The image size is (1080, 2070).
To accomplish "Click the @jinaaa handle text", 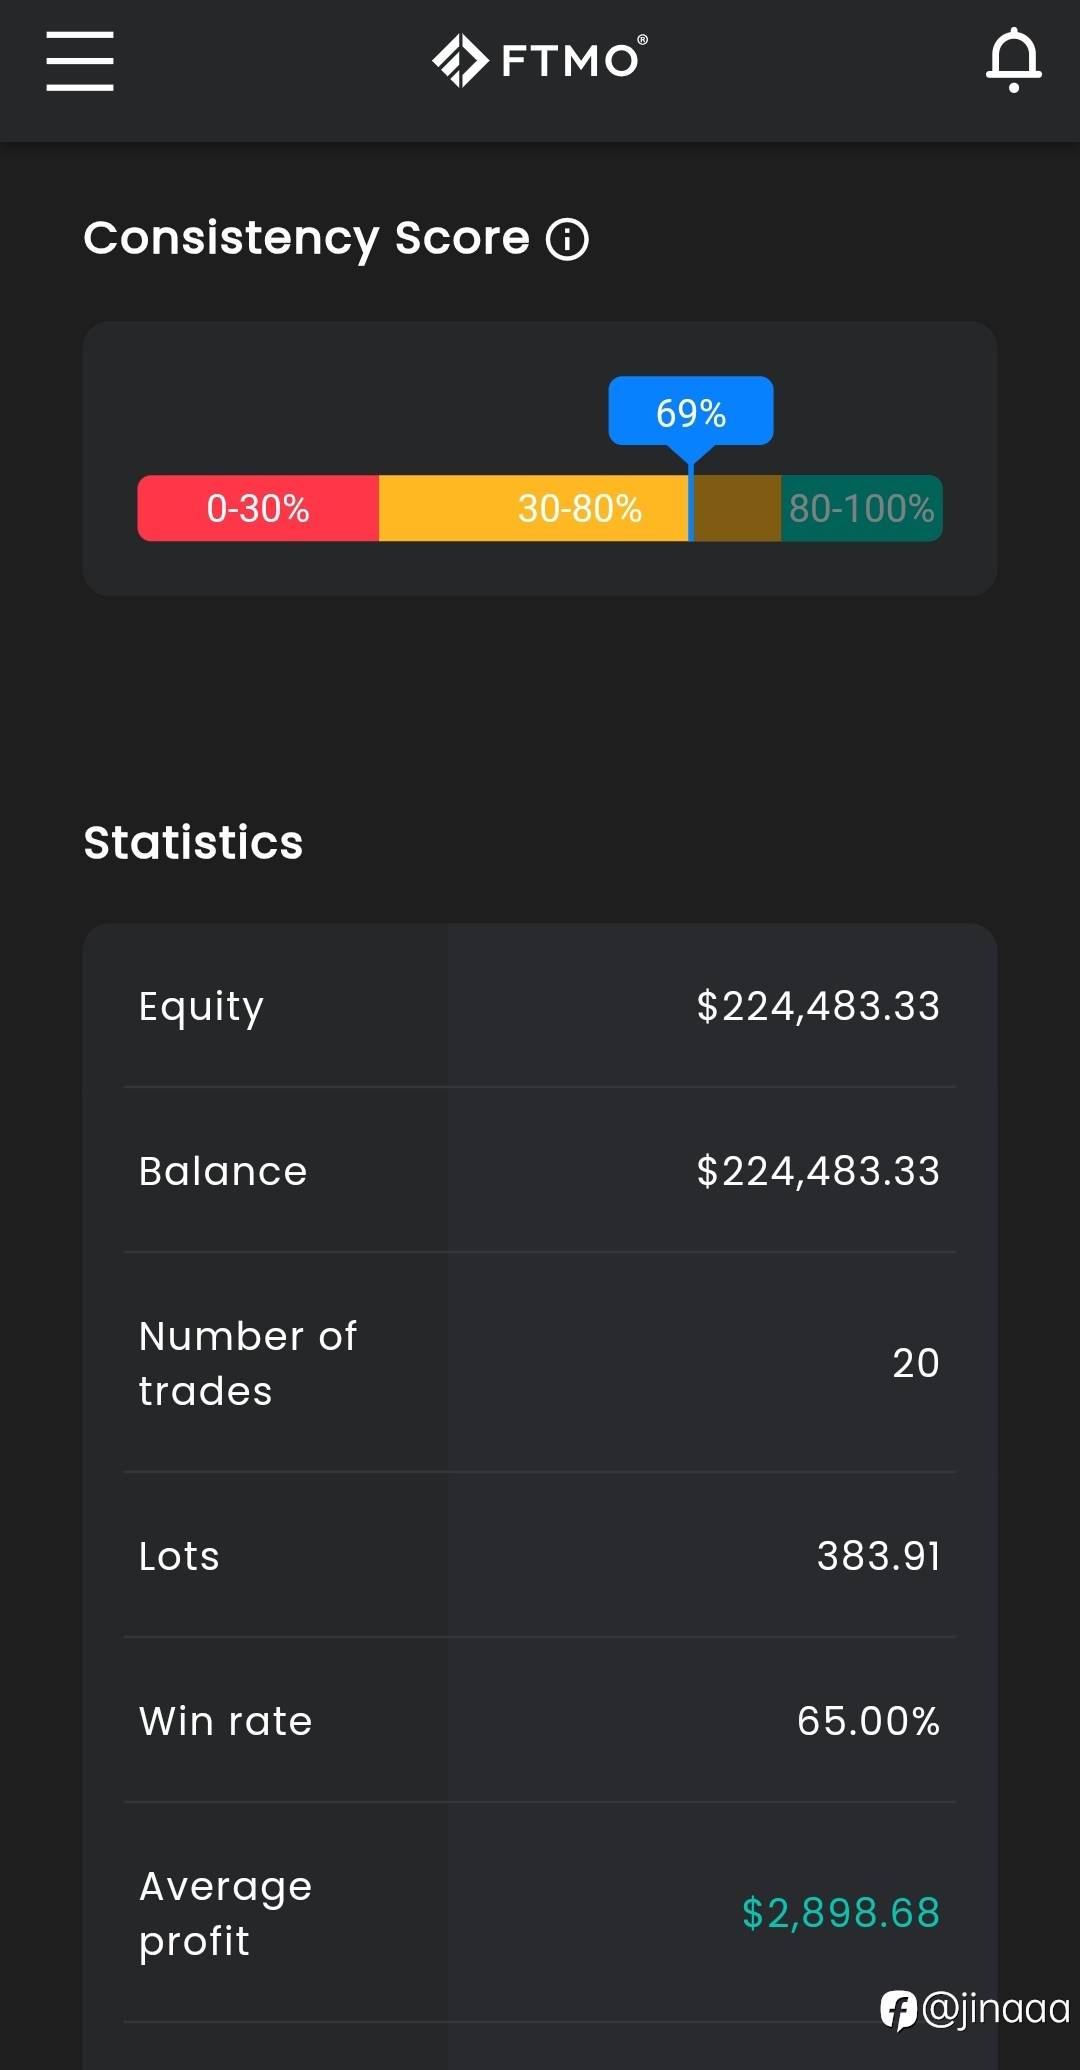I will coord(995,2009).
